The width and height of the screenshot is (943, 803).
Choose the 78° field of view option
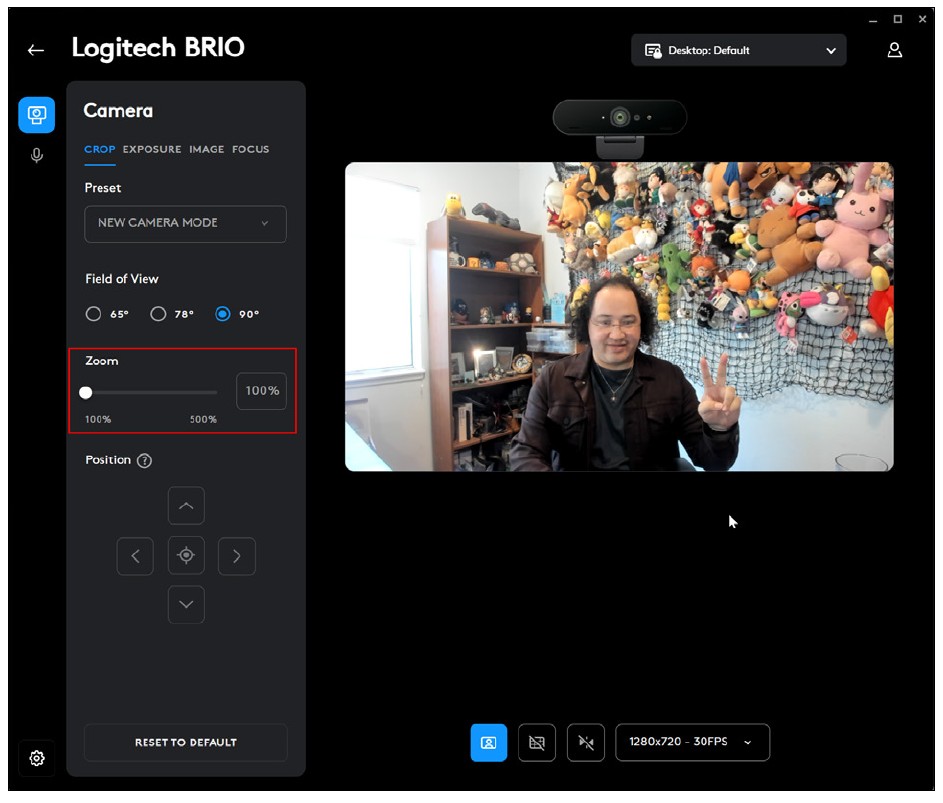(158, 314)
